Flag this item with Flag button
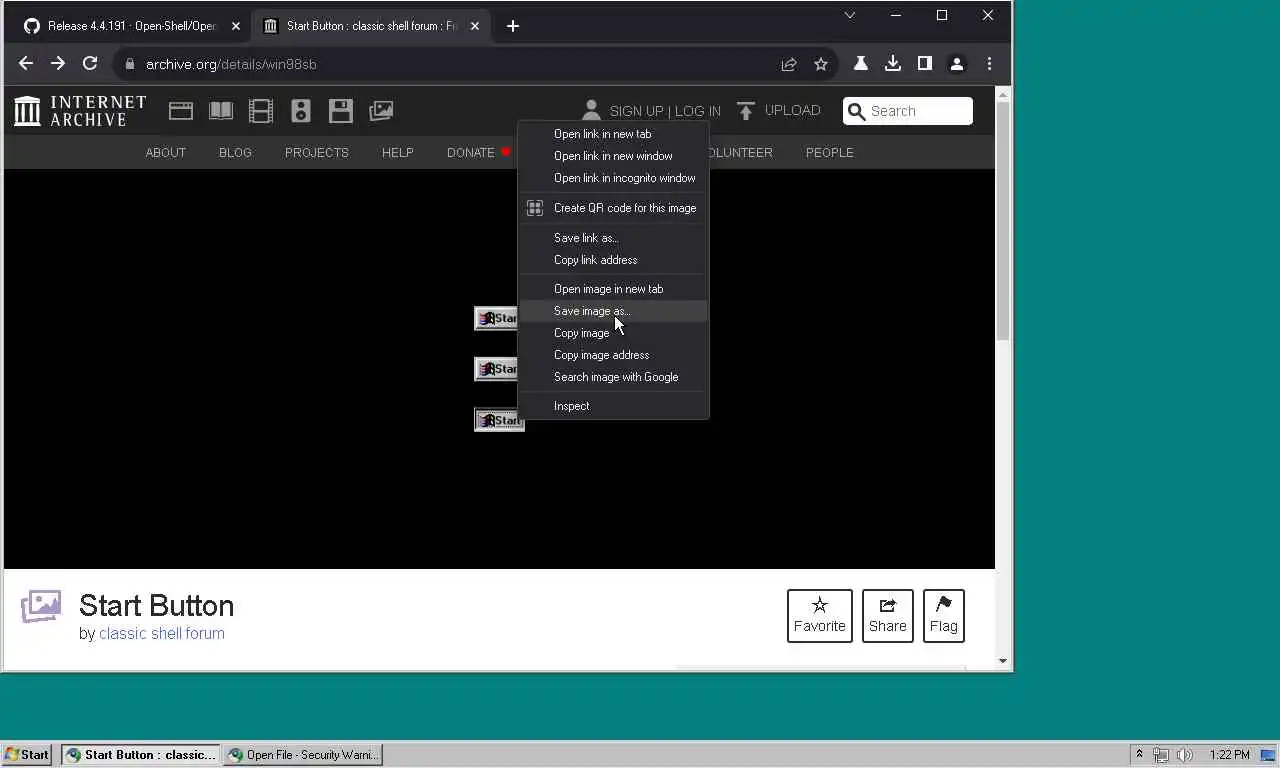The image size is (1280, 768). pos(944,616)
